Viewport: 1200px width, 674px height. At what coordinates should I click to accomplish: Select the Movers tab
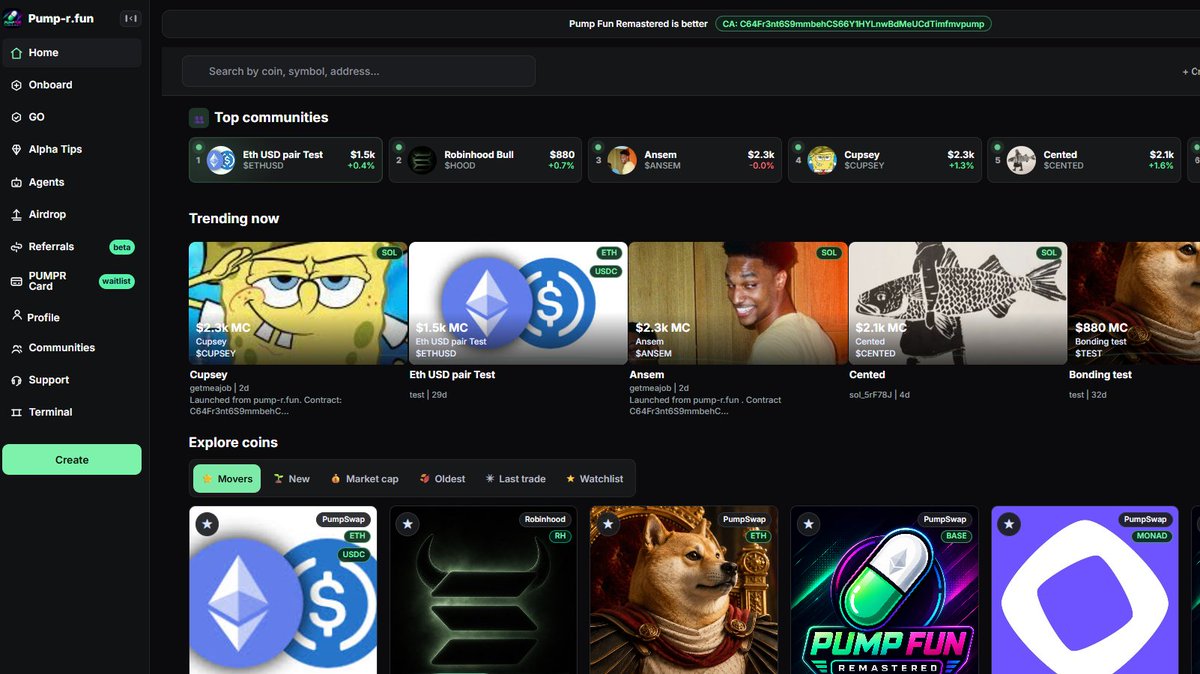(x=227, y=479)
